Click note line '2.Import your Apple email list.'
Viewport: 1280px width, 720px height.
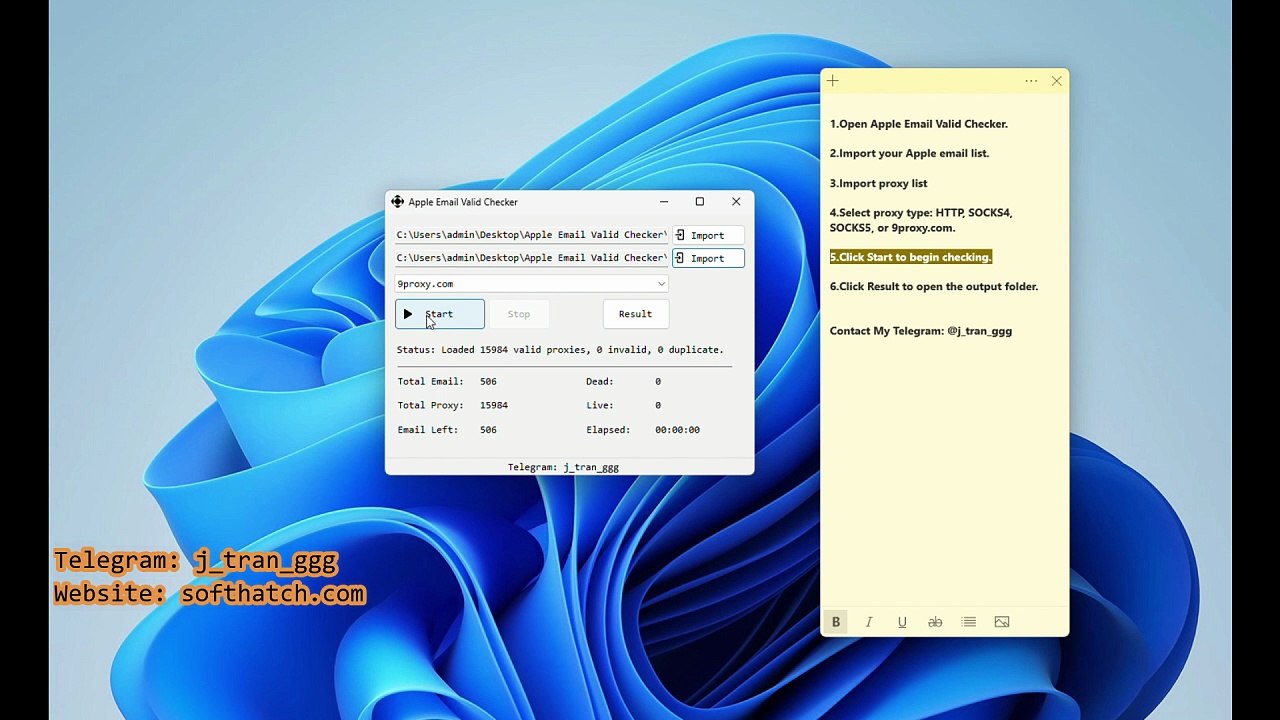(909, 153)
